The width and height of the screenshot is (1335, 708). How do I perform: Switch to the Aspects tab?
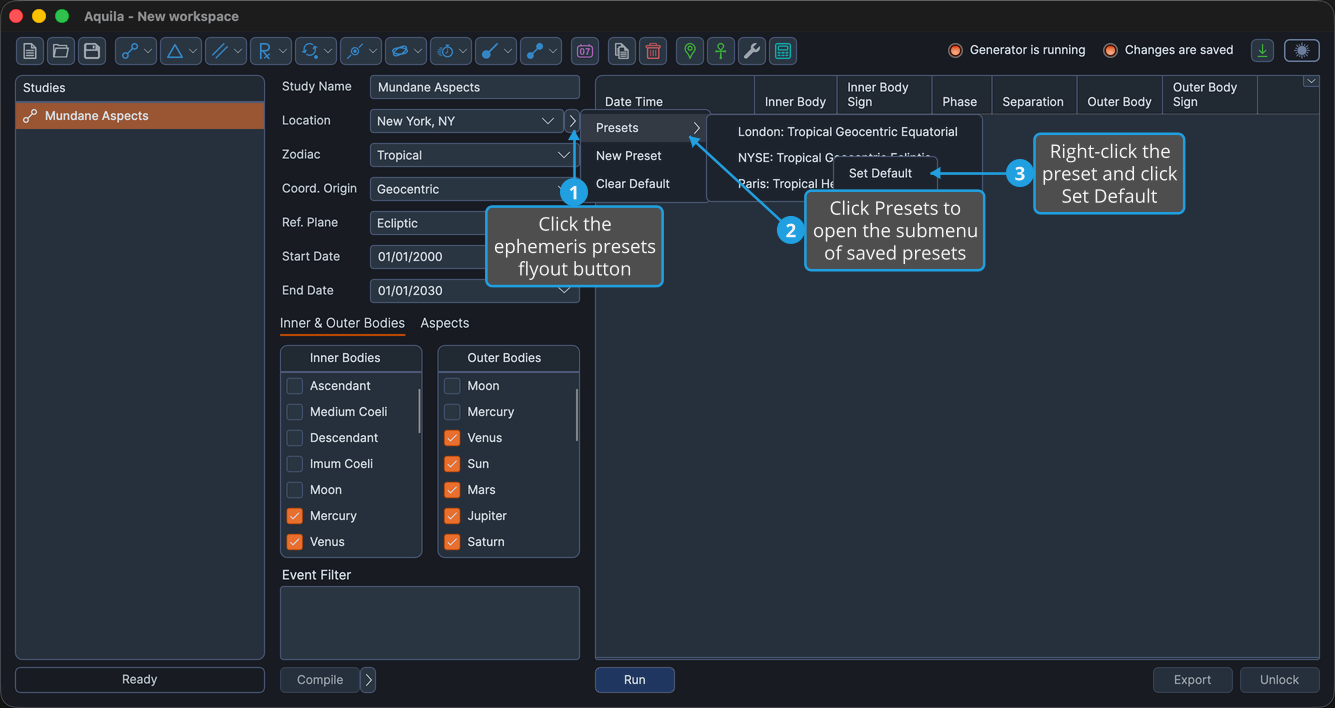coord(445,323)
